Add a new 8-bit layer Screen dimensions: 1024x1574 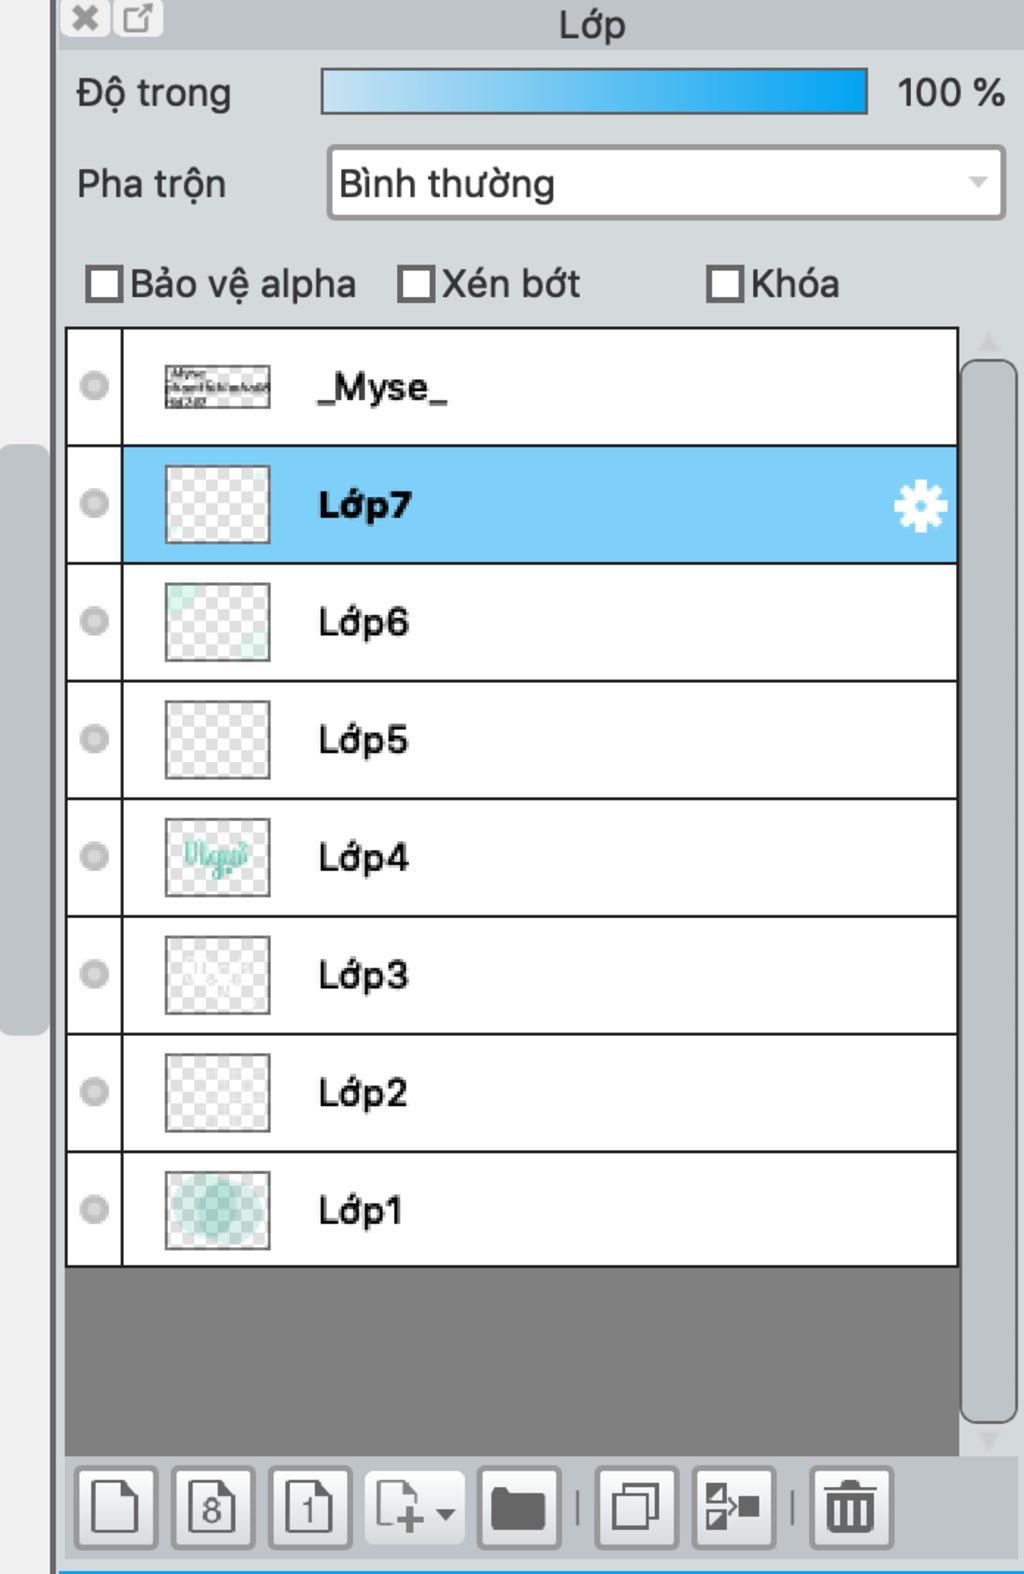pyautogui.click(x=212, y=1507)
